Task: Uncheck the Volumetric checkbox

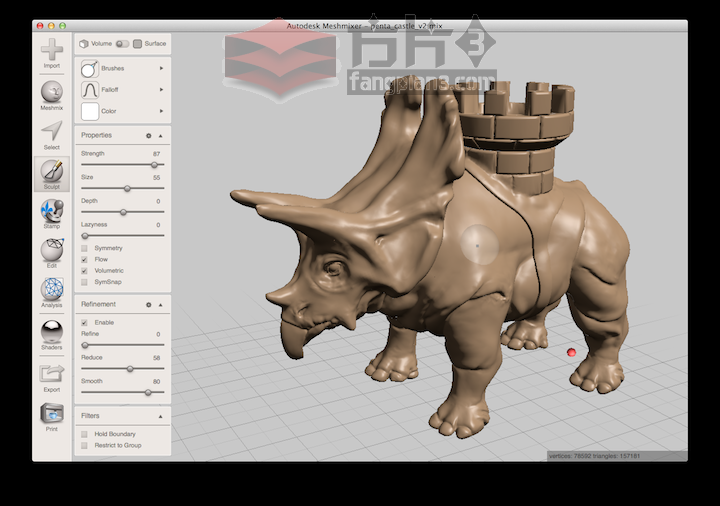Action: [x=84, y=271]
